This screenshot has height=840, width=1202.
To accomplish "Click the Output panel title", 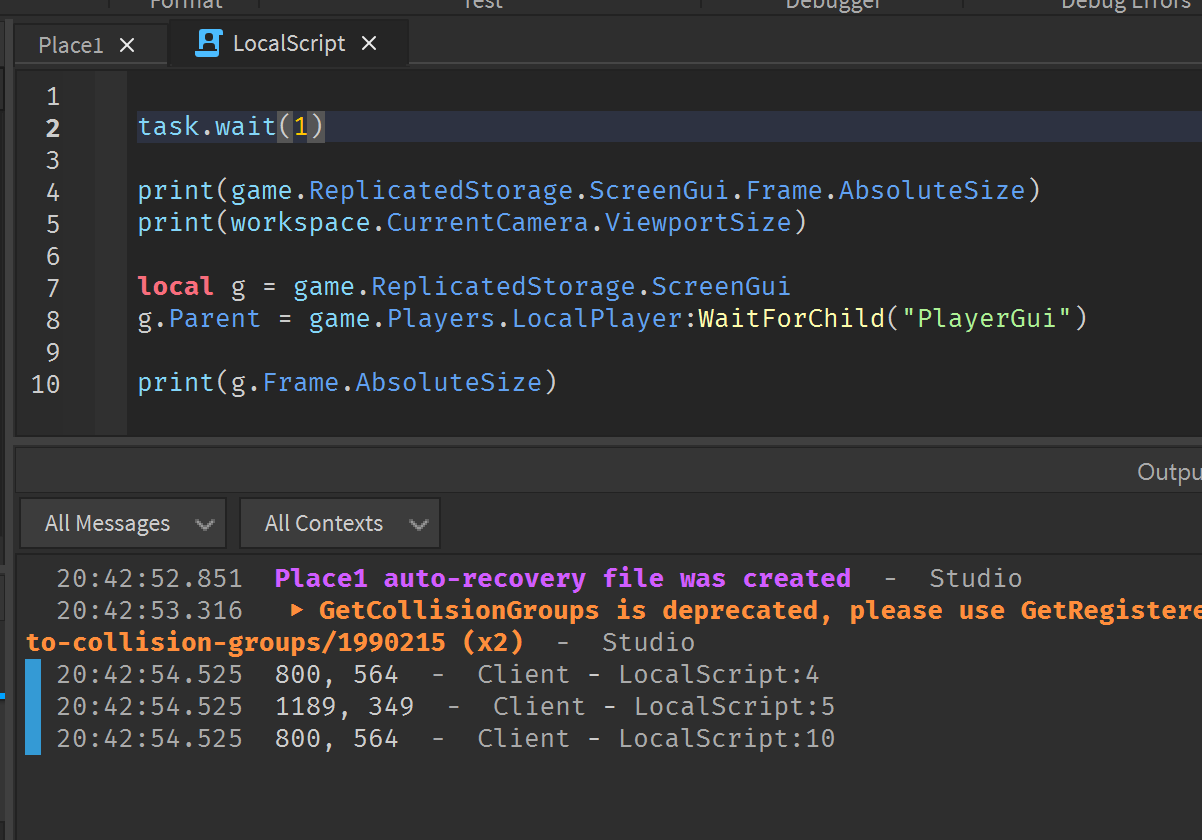I will (x=1169, y=472).
